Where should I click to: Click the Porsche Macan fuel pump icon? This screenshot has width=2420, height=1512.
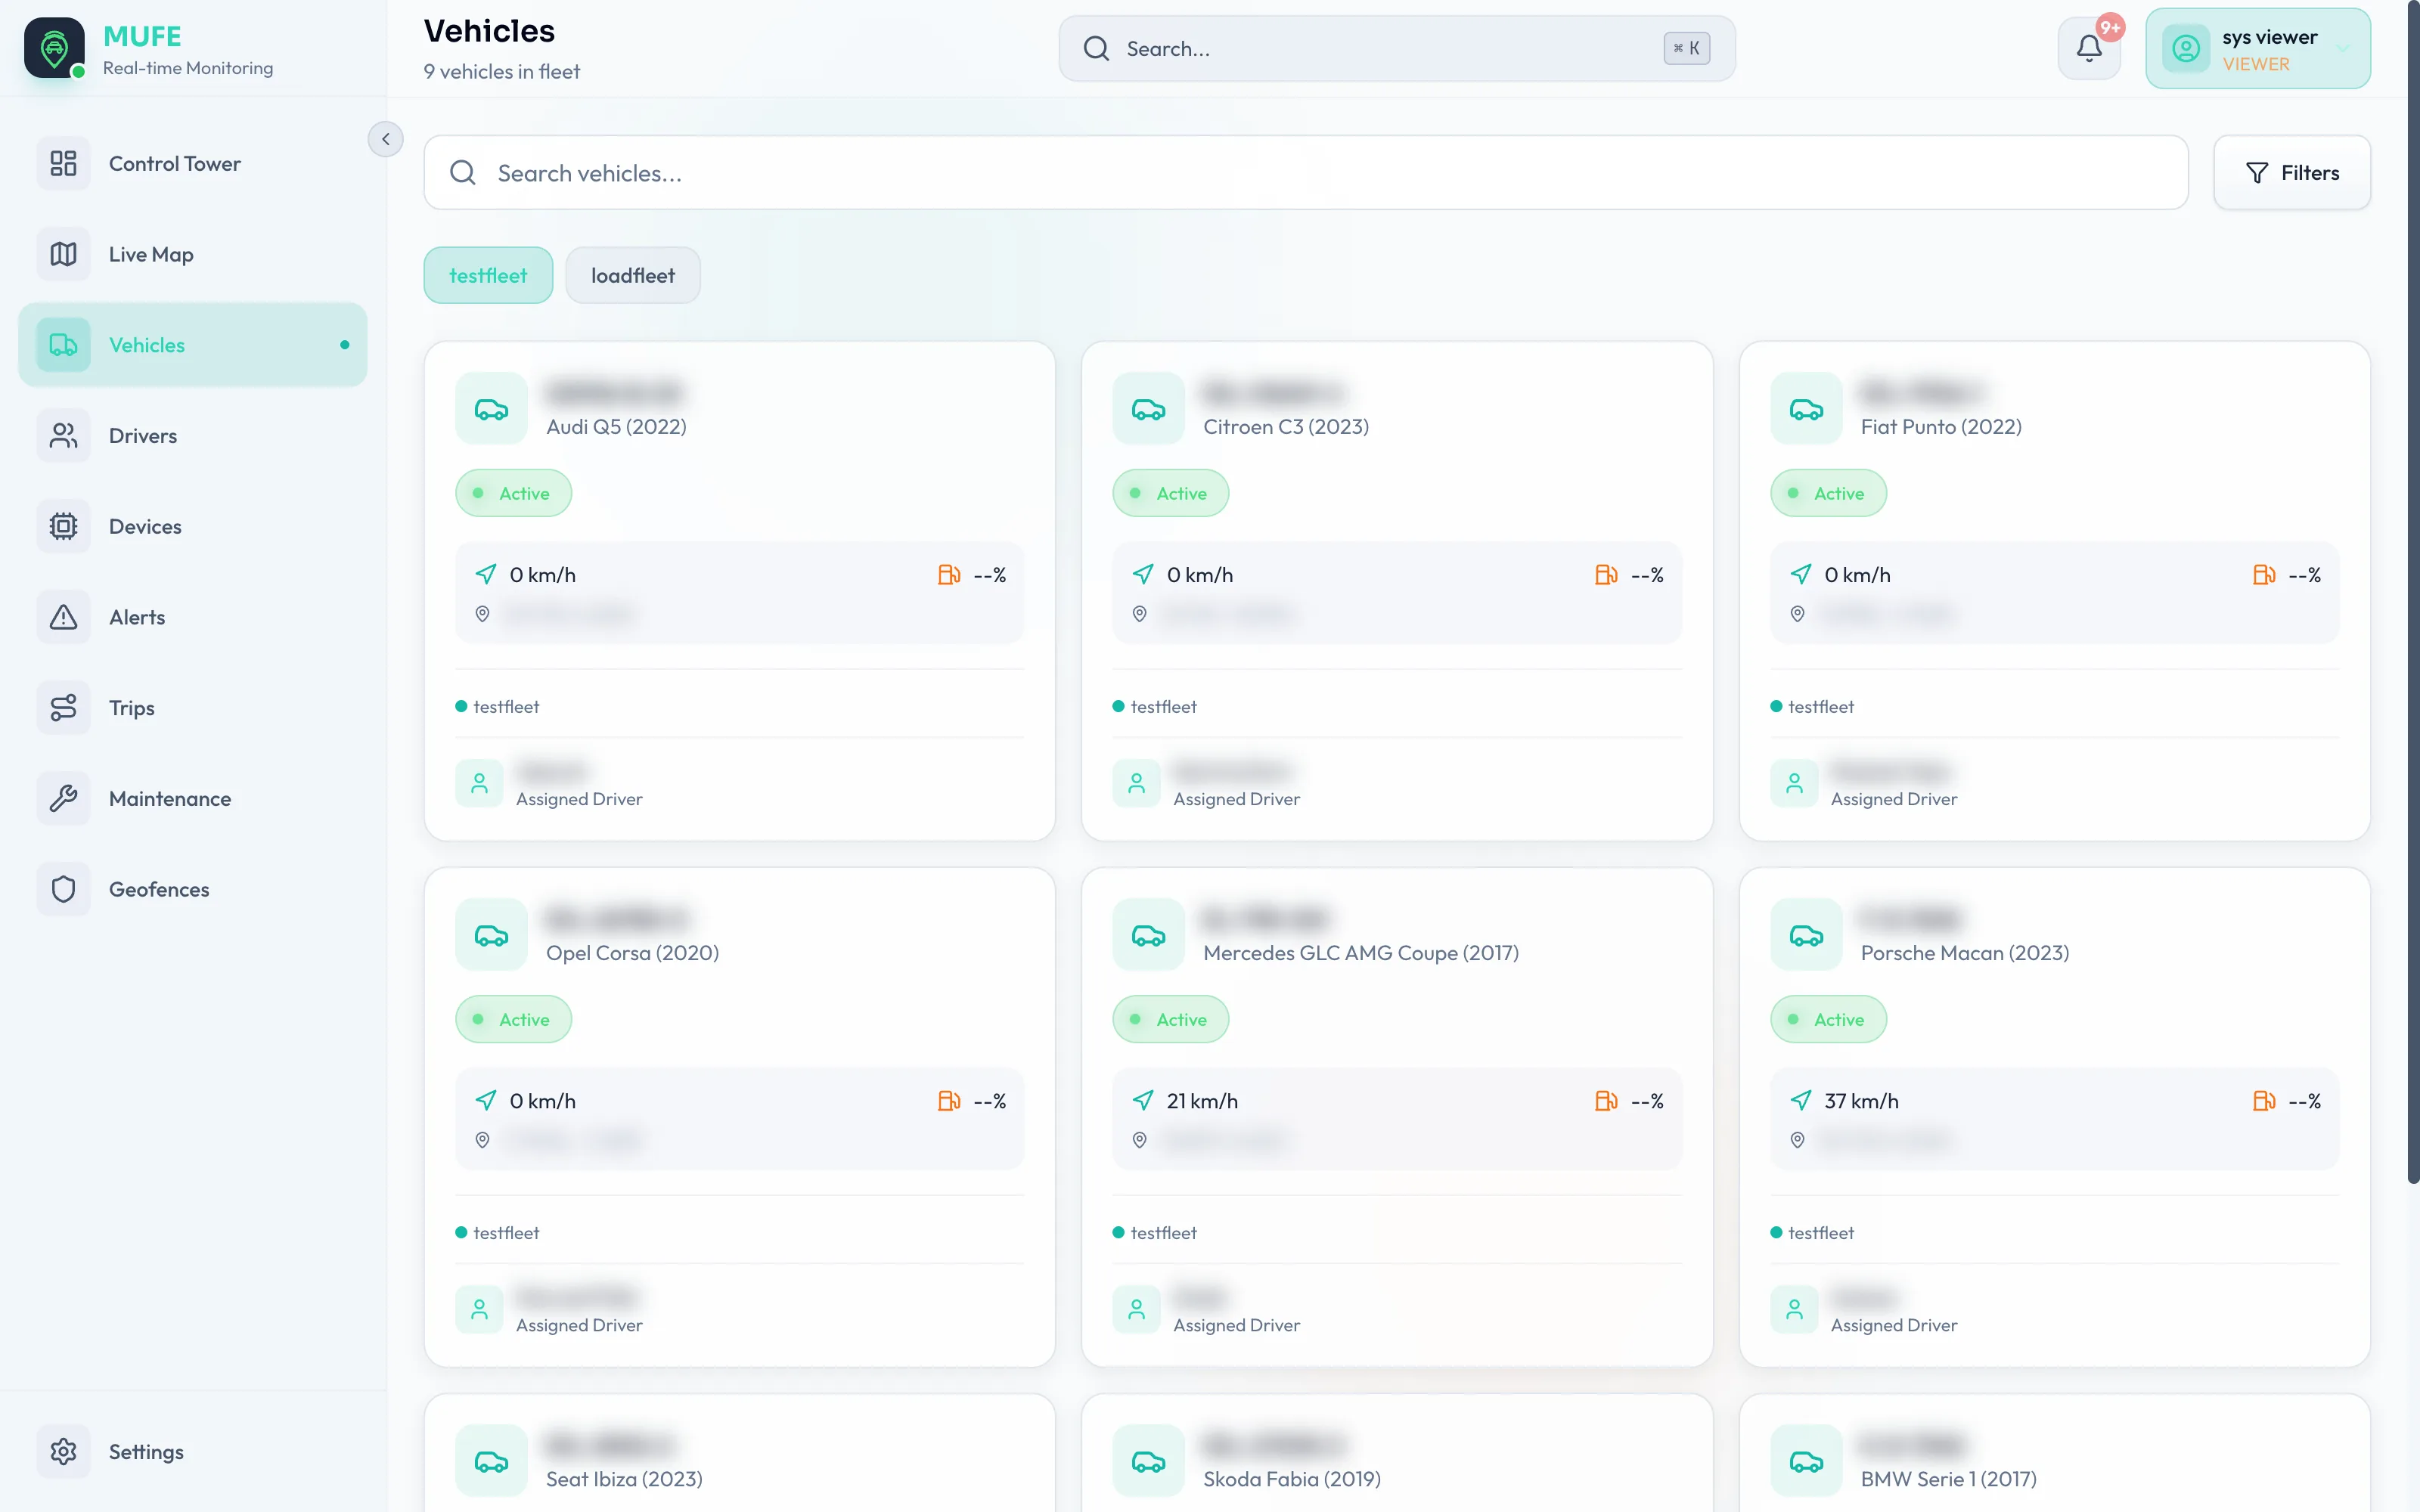(x=2264, y=1101)
